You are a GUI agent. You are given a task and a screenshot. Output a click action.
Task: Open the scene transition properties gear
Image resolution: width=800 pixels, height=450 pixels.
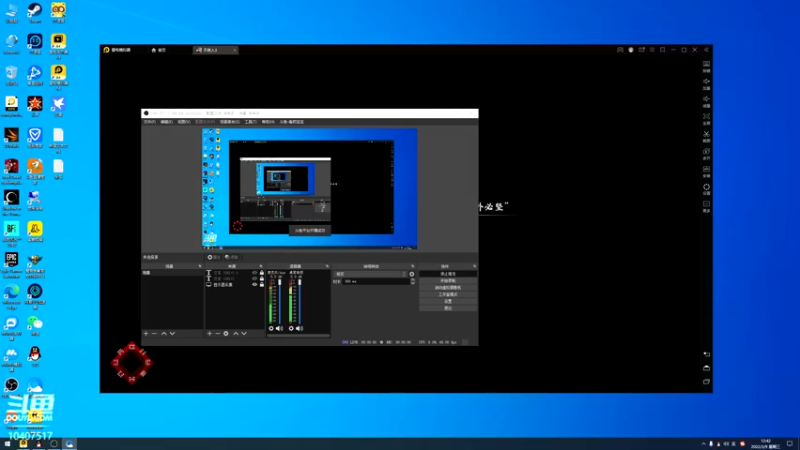pos(412,274)
